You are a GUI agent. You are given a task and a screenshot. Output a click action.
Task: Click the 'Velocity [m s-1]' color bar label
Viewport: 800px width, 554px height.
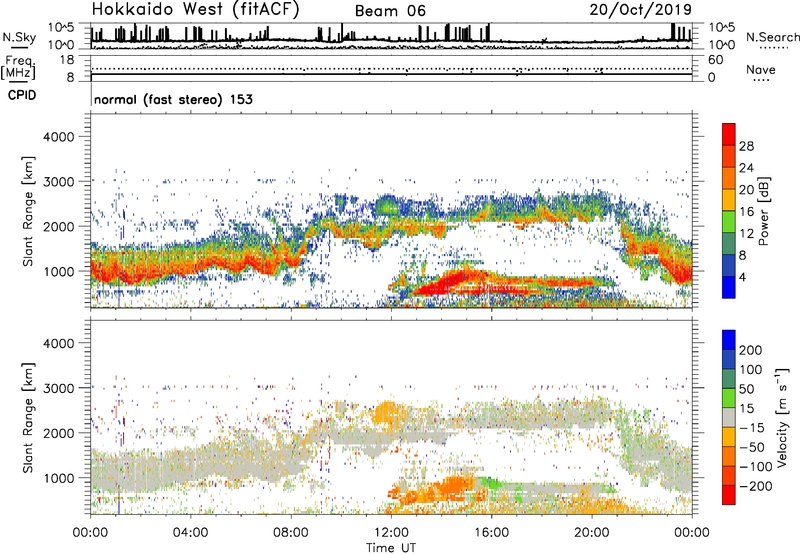tap(781, 418)
